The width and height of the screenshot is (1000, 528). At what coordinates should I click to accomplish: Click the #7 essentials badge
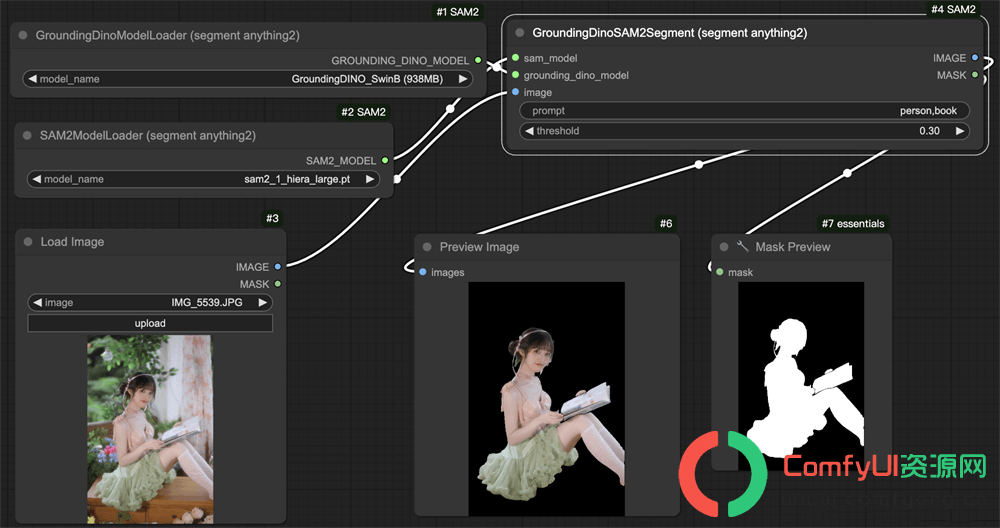[x=853, y=224]
